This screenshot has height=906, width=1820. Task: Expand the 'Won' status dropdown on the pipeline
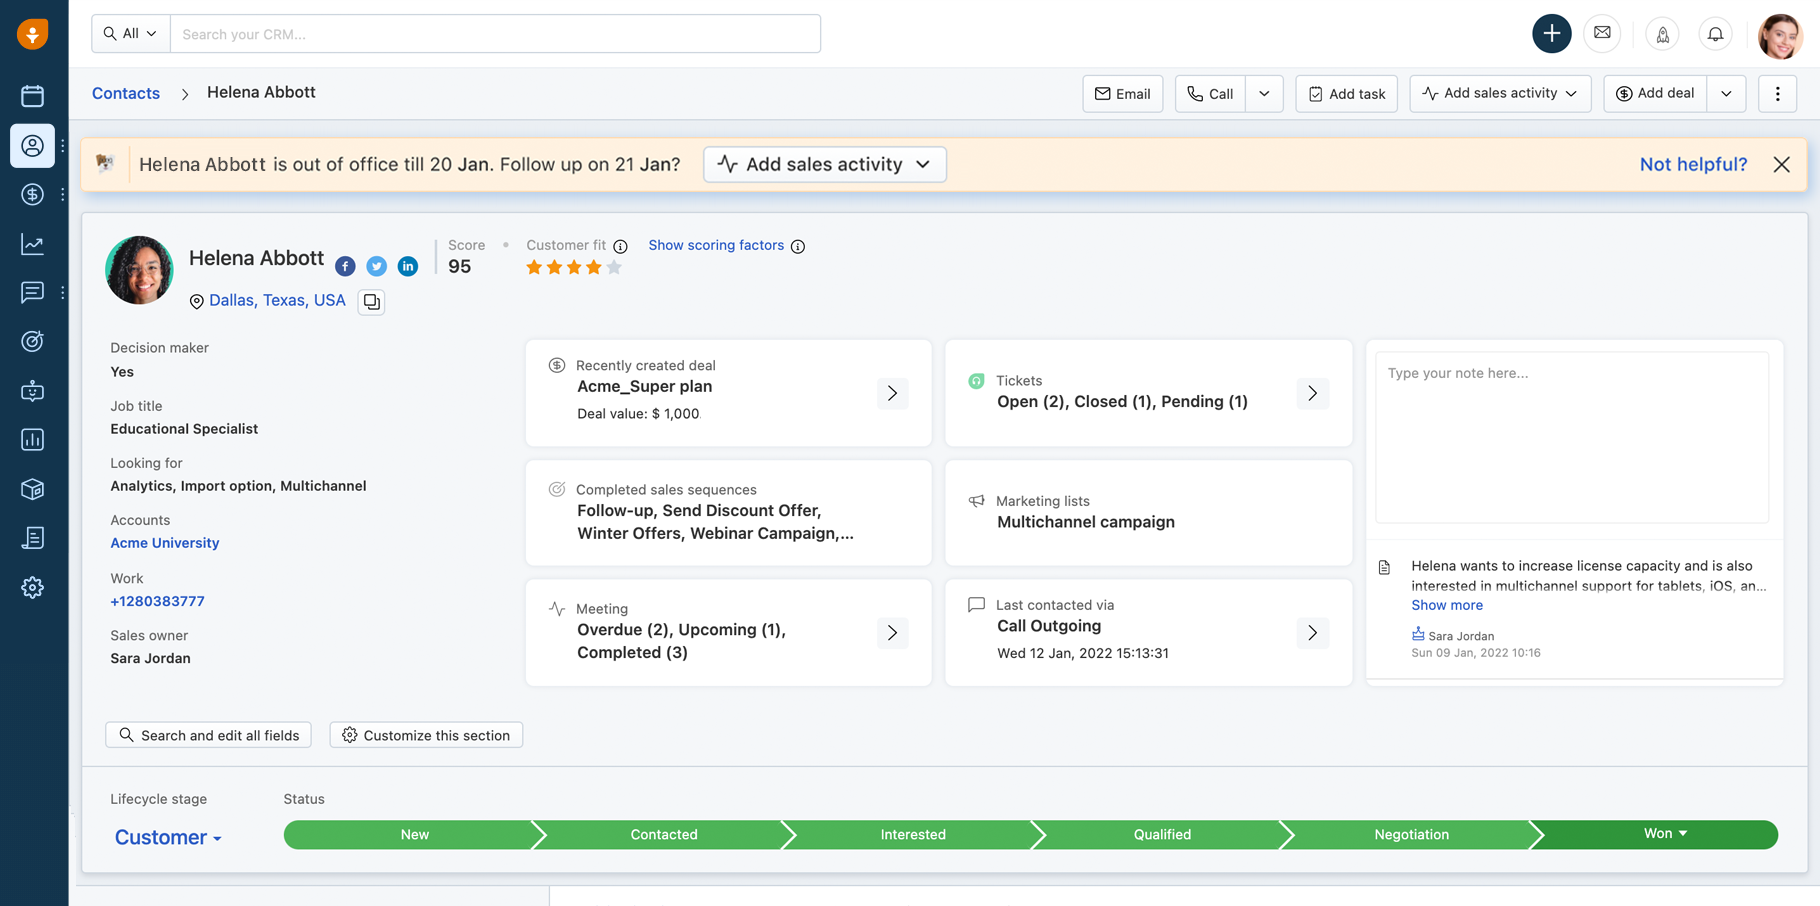[x=1683, y=833]
